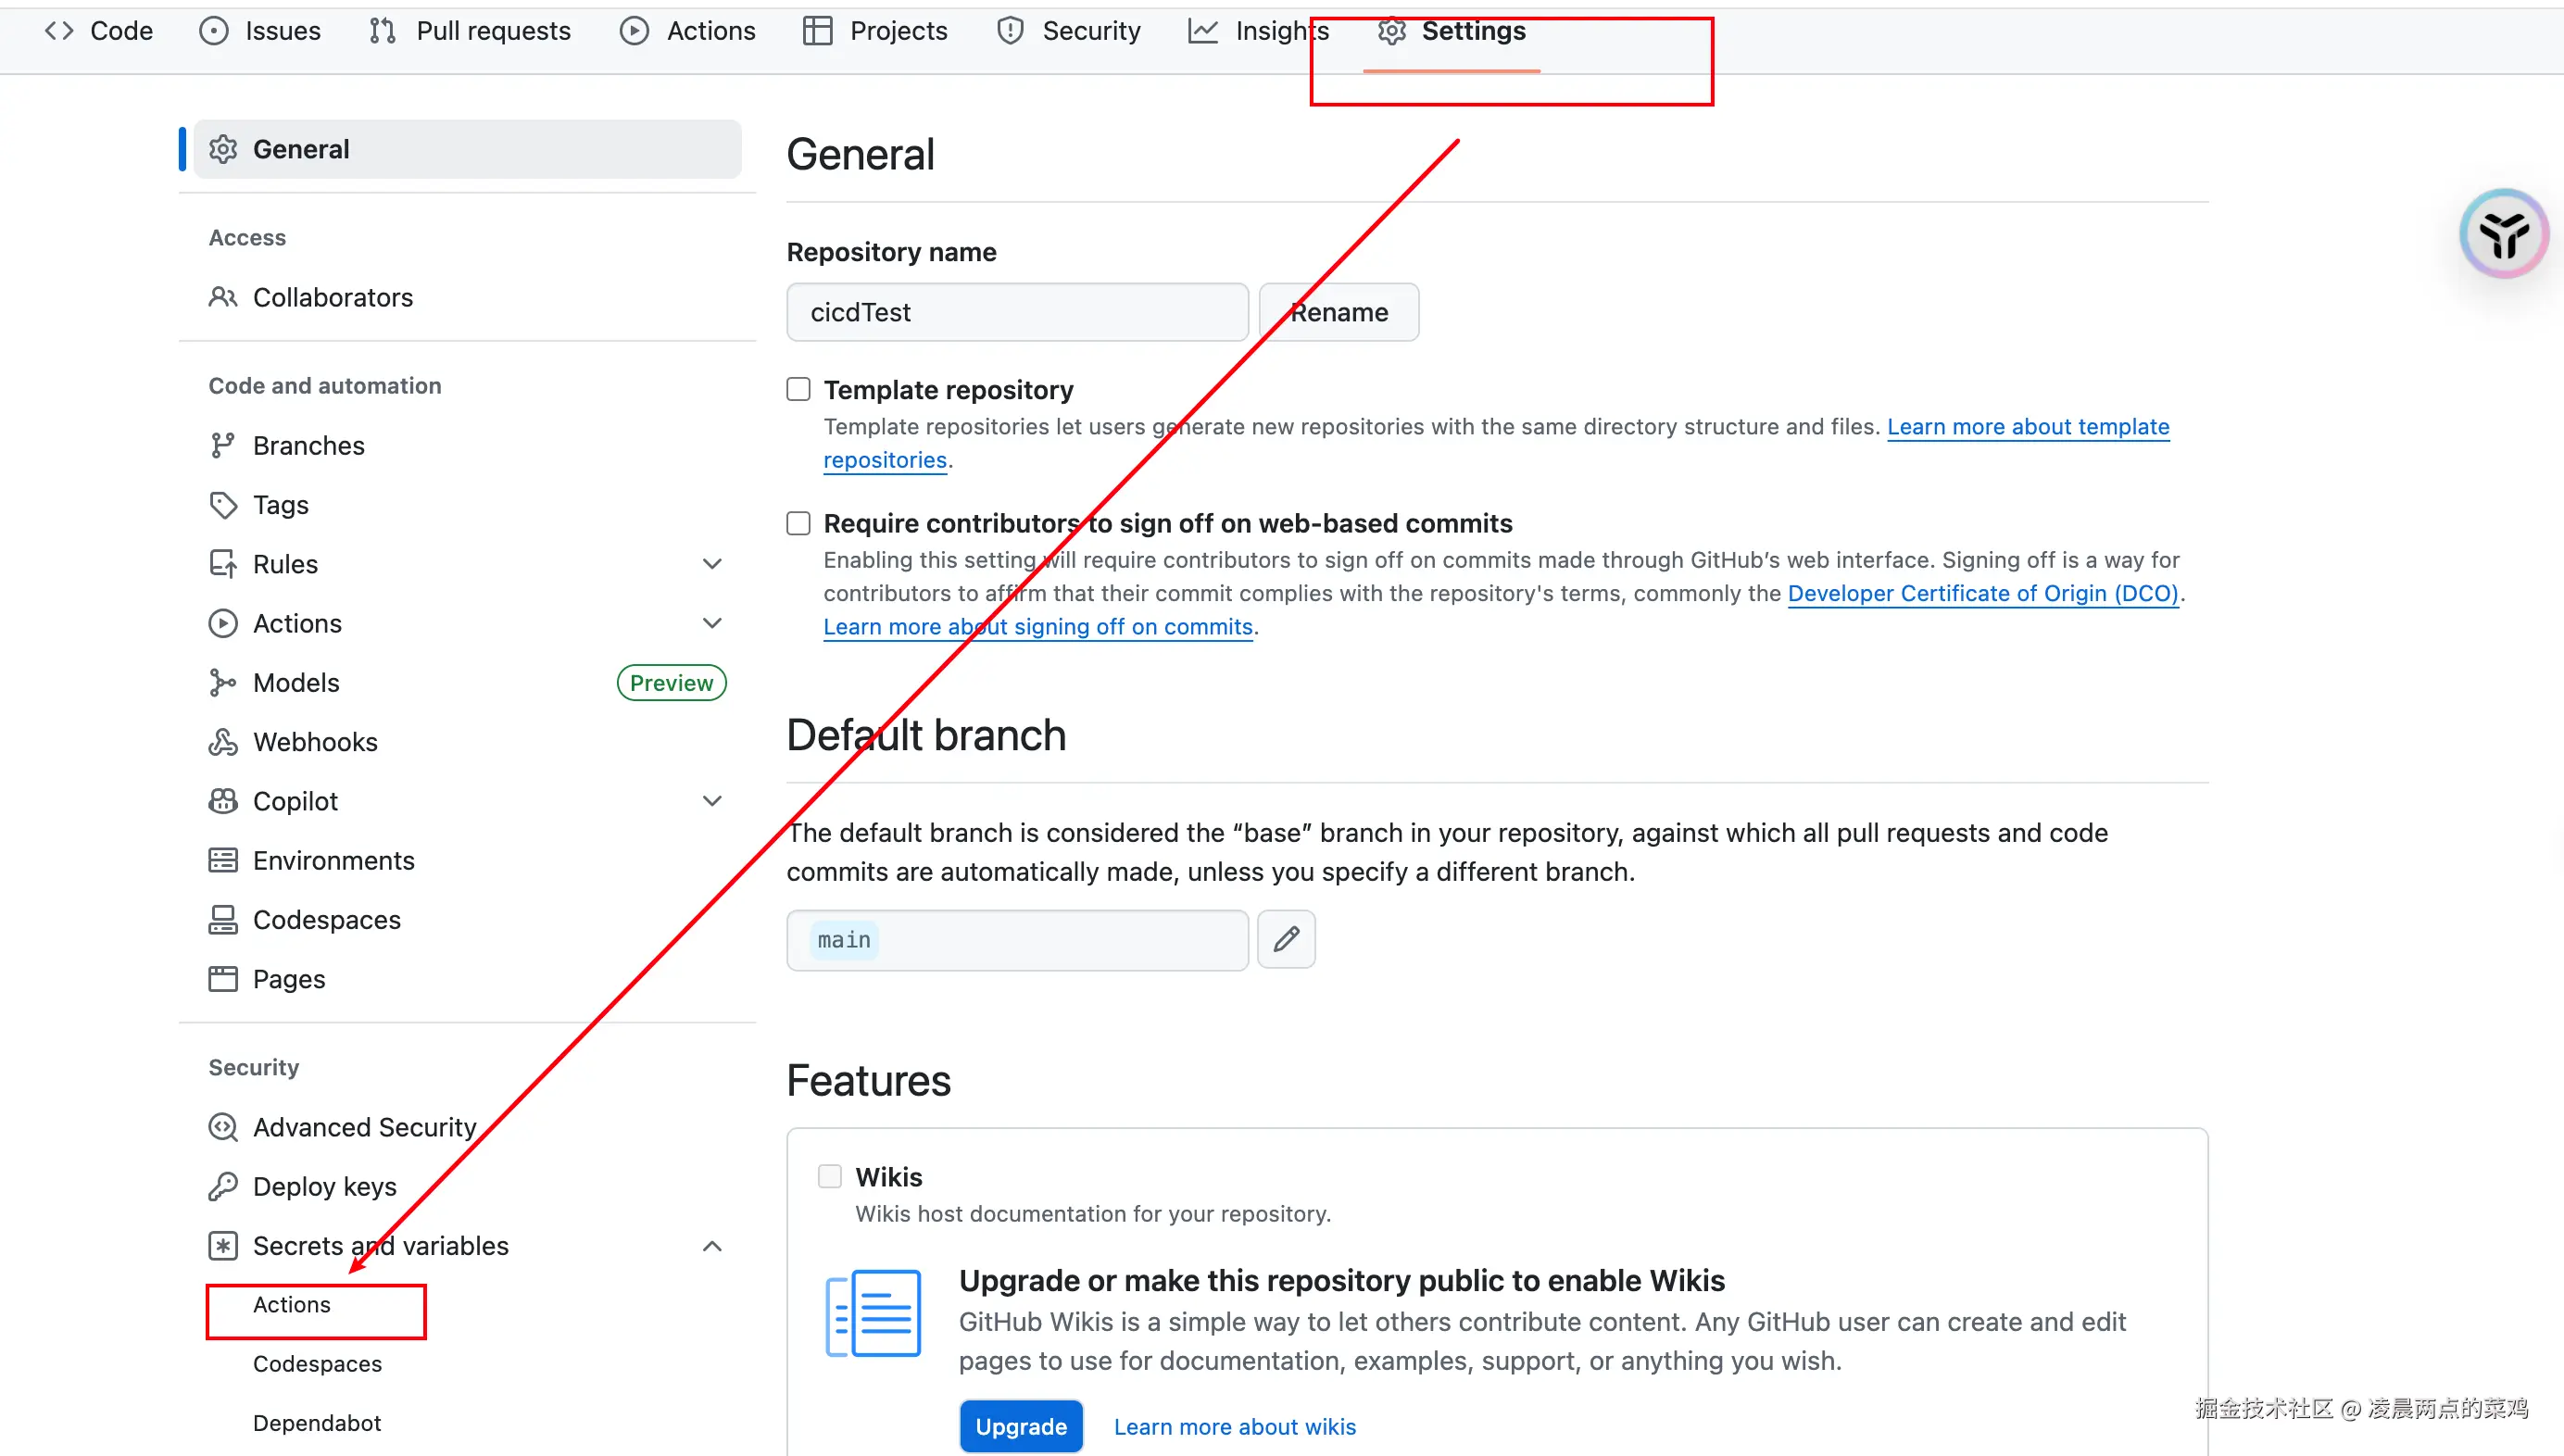
Task: Click the Collaborators people icon
Action: tap(222, 297)
